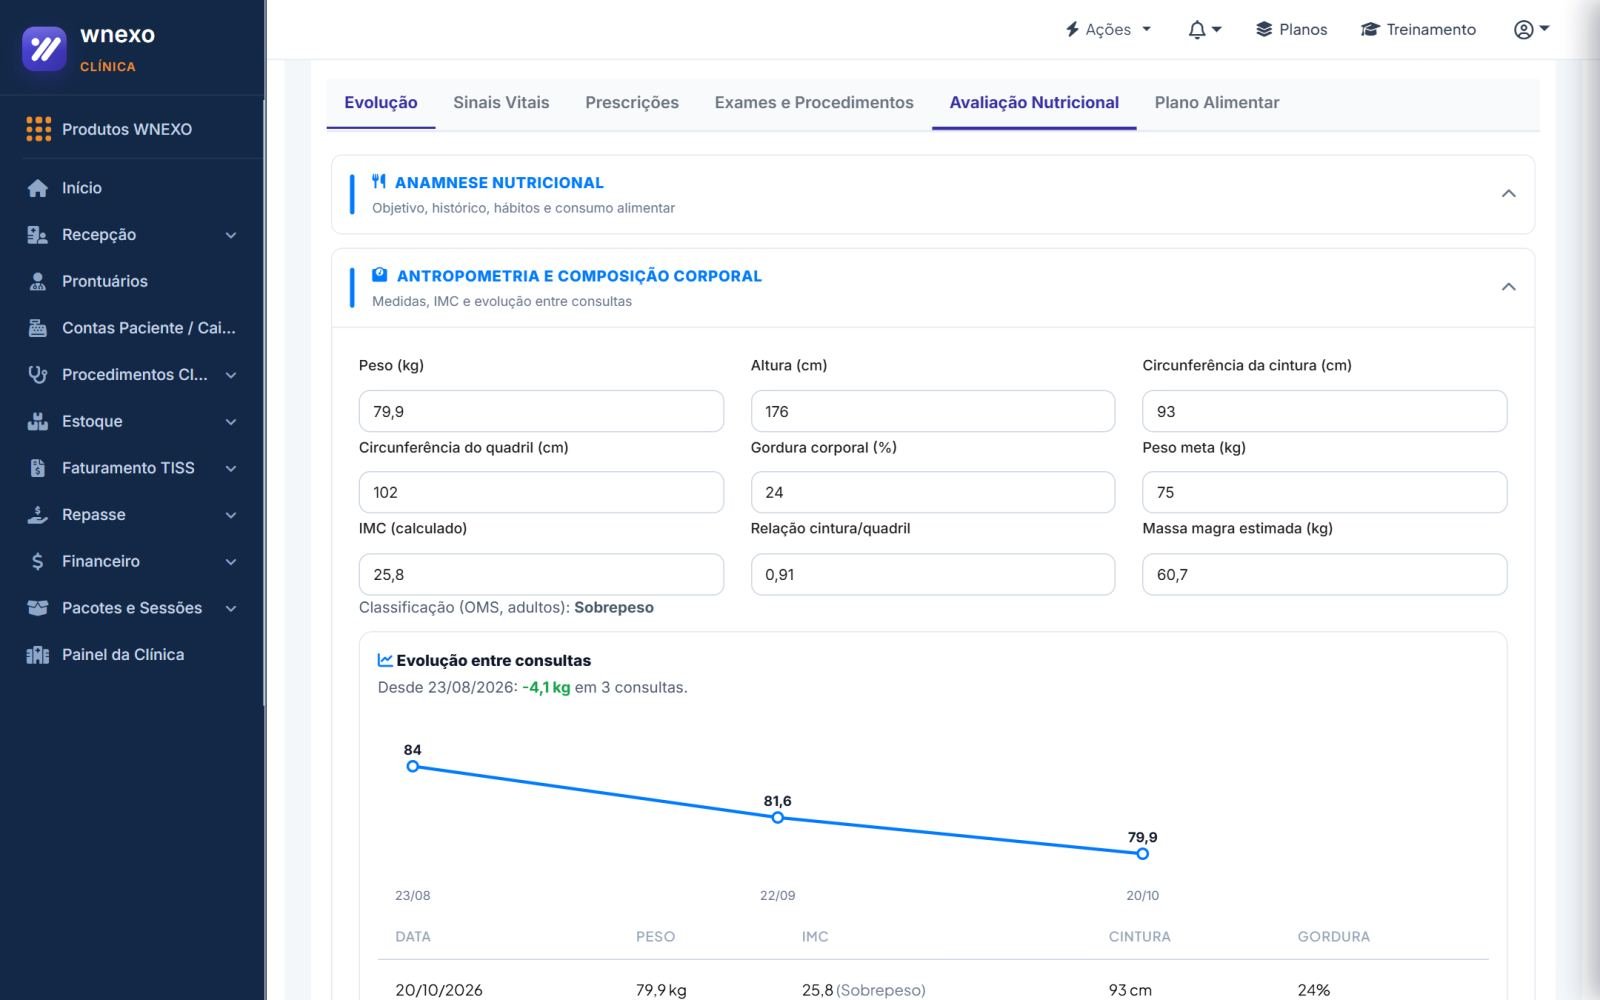The height and width of the screenshot is (1000, 1600).
Task: Click the Planos layers icon
Action: [x=1264, y=29]
